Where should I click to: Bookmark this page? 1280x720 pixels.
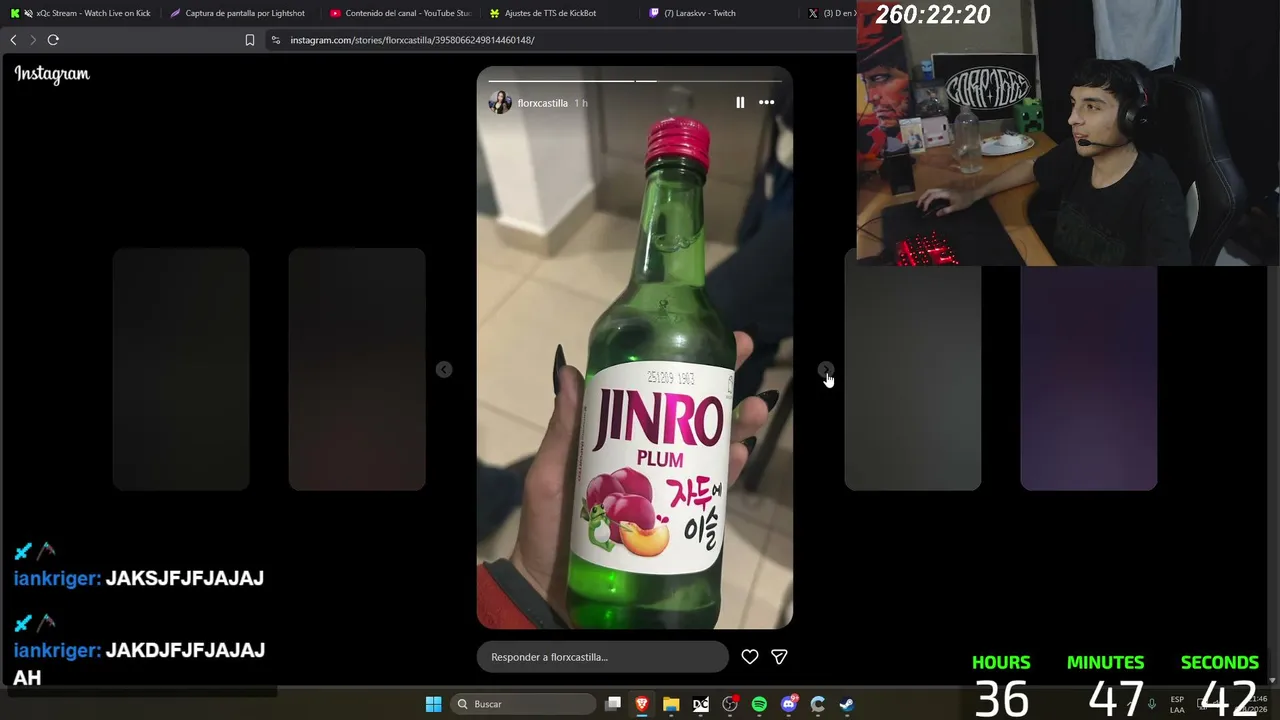(x=250, y=40)
